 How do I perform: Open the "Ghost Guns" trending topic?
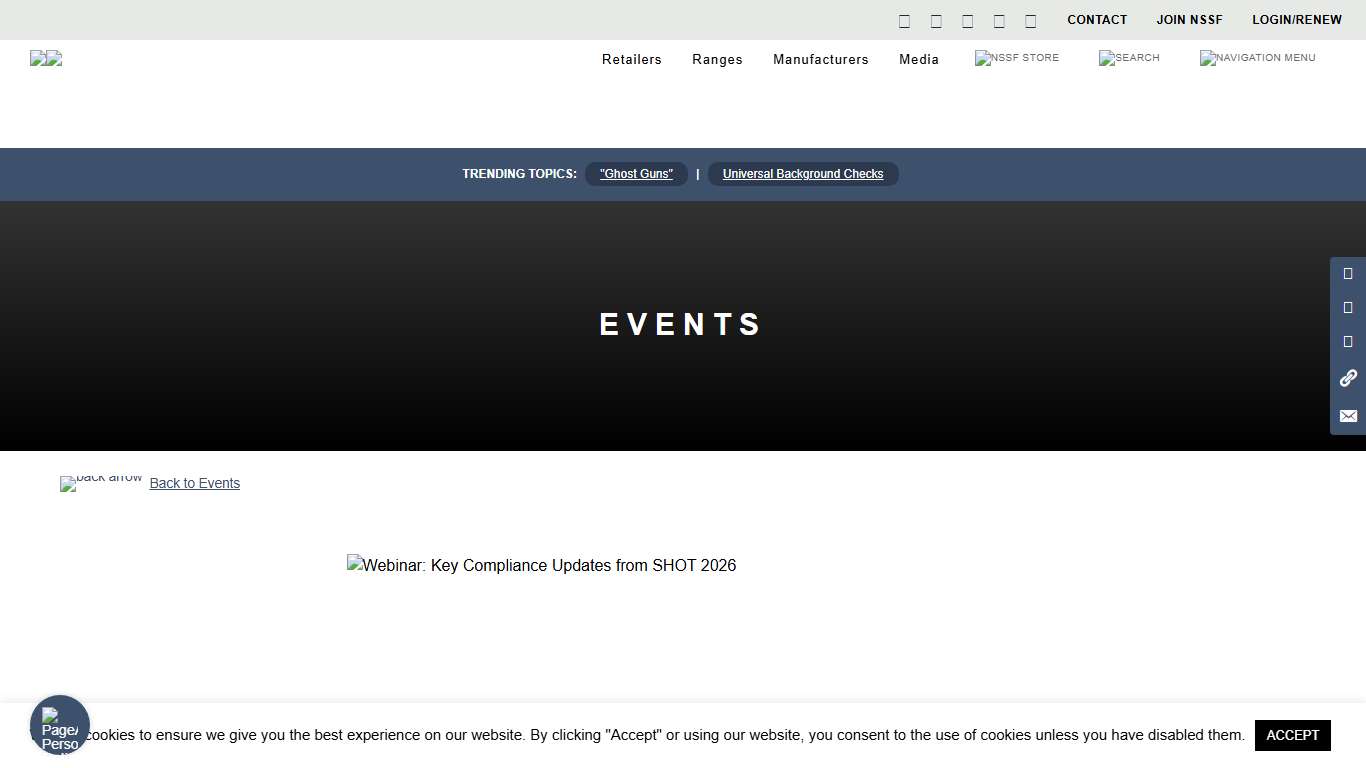click(x=636, y=173)
